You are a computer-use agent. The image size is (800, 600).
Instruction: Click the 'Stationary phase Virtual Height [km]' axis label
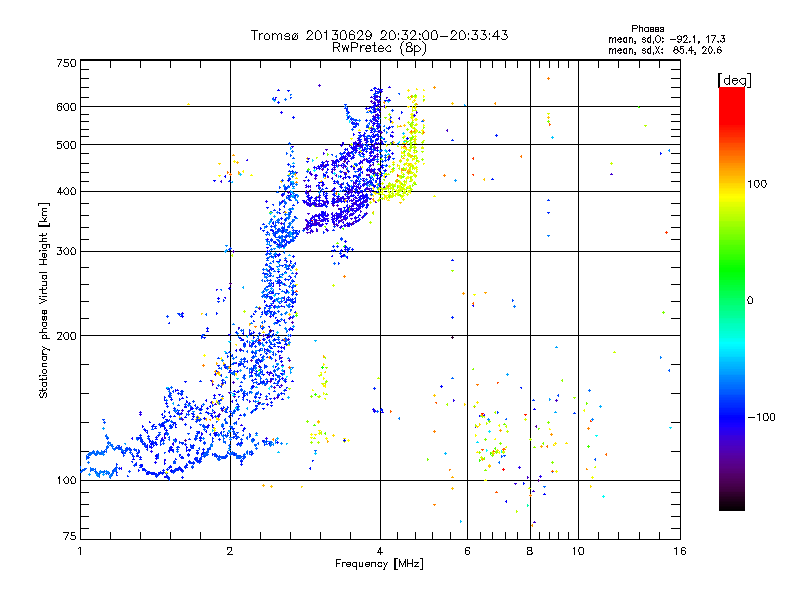click(43, 300)
